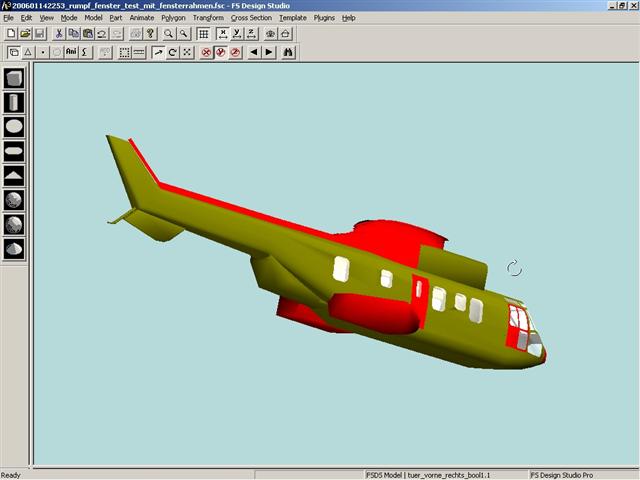Click the Open file folder icon
640x480 pixels.
click(x=25, y=34)
